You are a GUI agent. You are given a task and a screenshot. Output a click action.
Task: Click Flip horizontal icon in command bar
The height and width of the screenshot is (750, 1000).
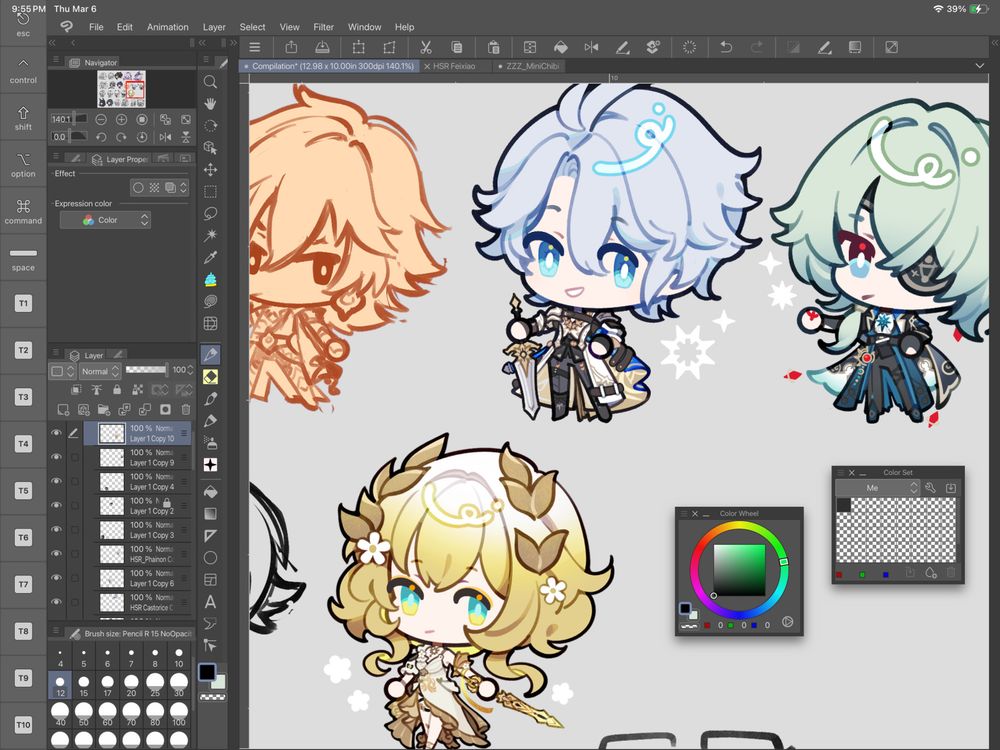pos(591,47)
